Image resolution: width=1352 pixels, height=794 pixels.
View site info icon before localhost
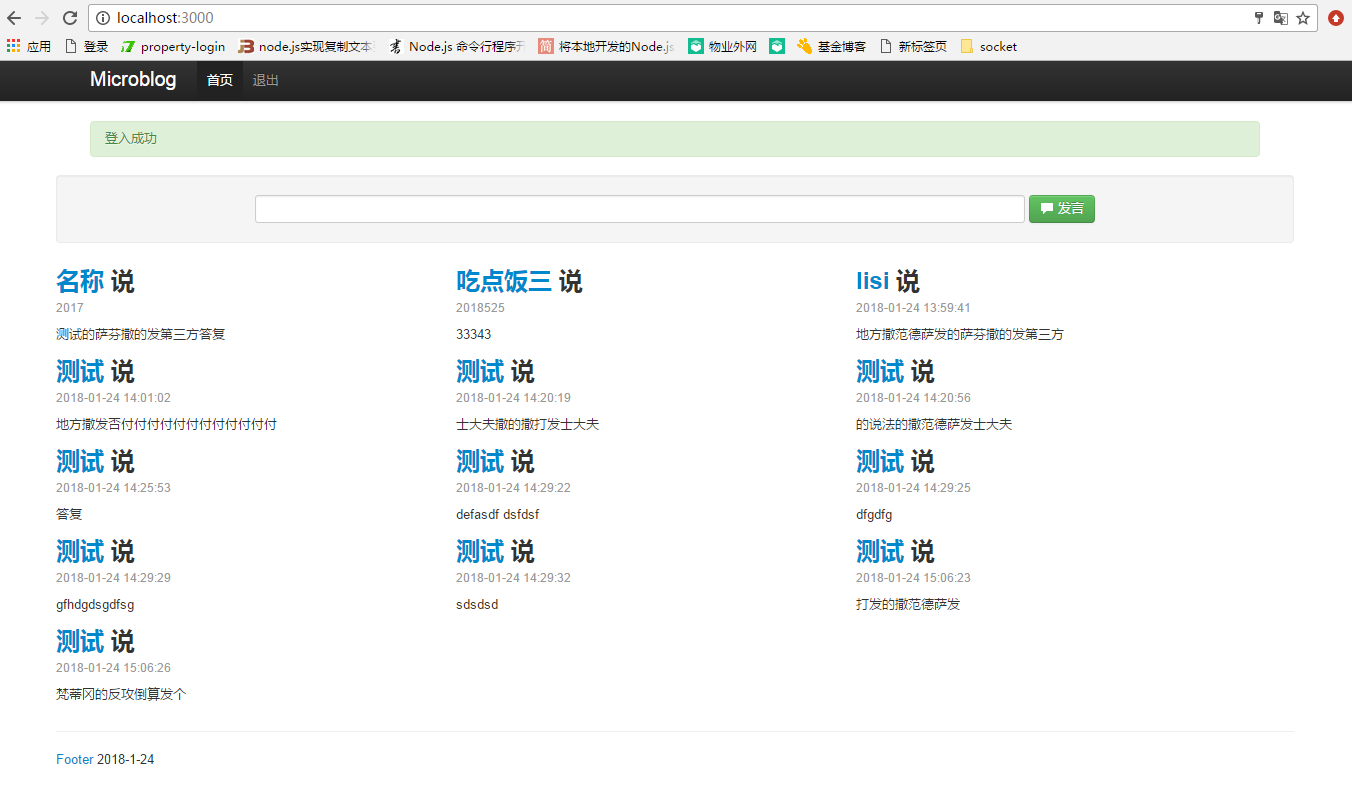tap(103, 18)
